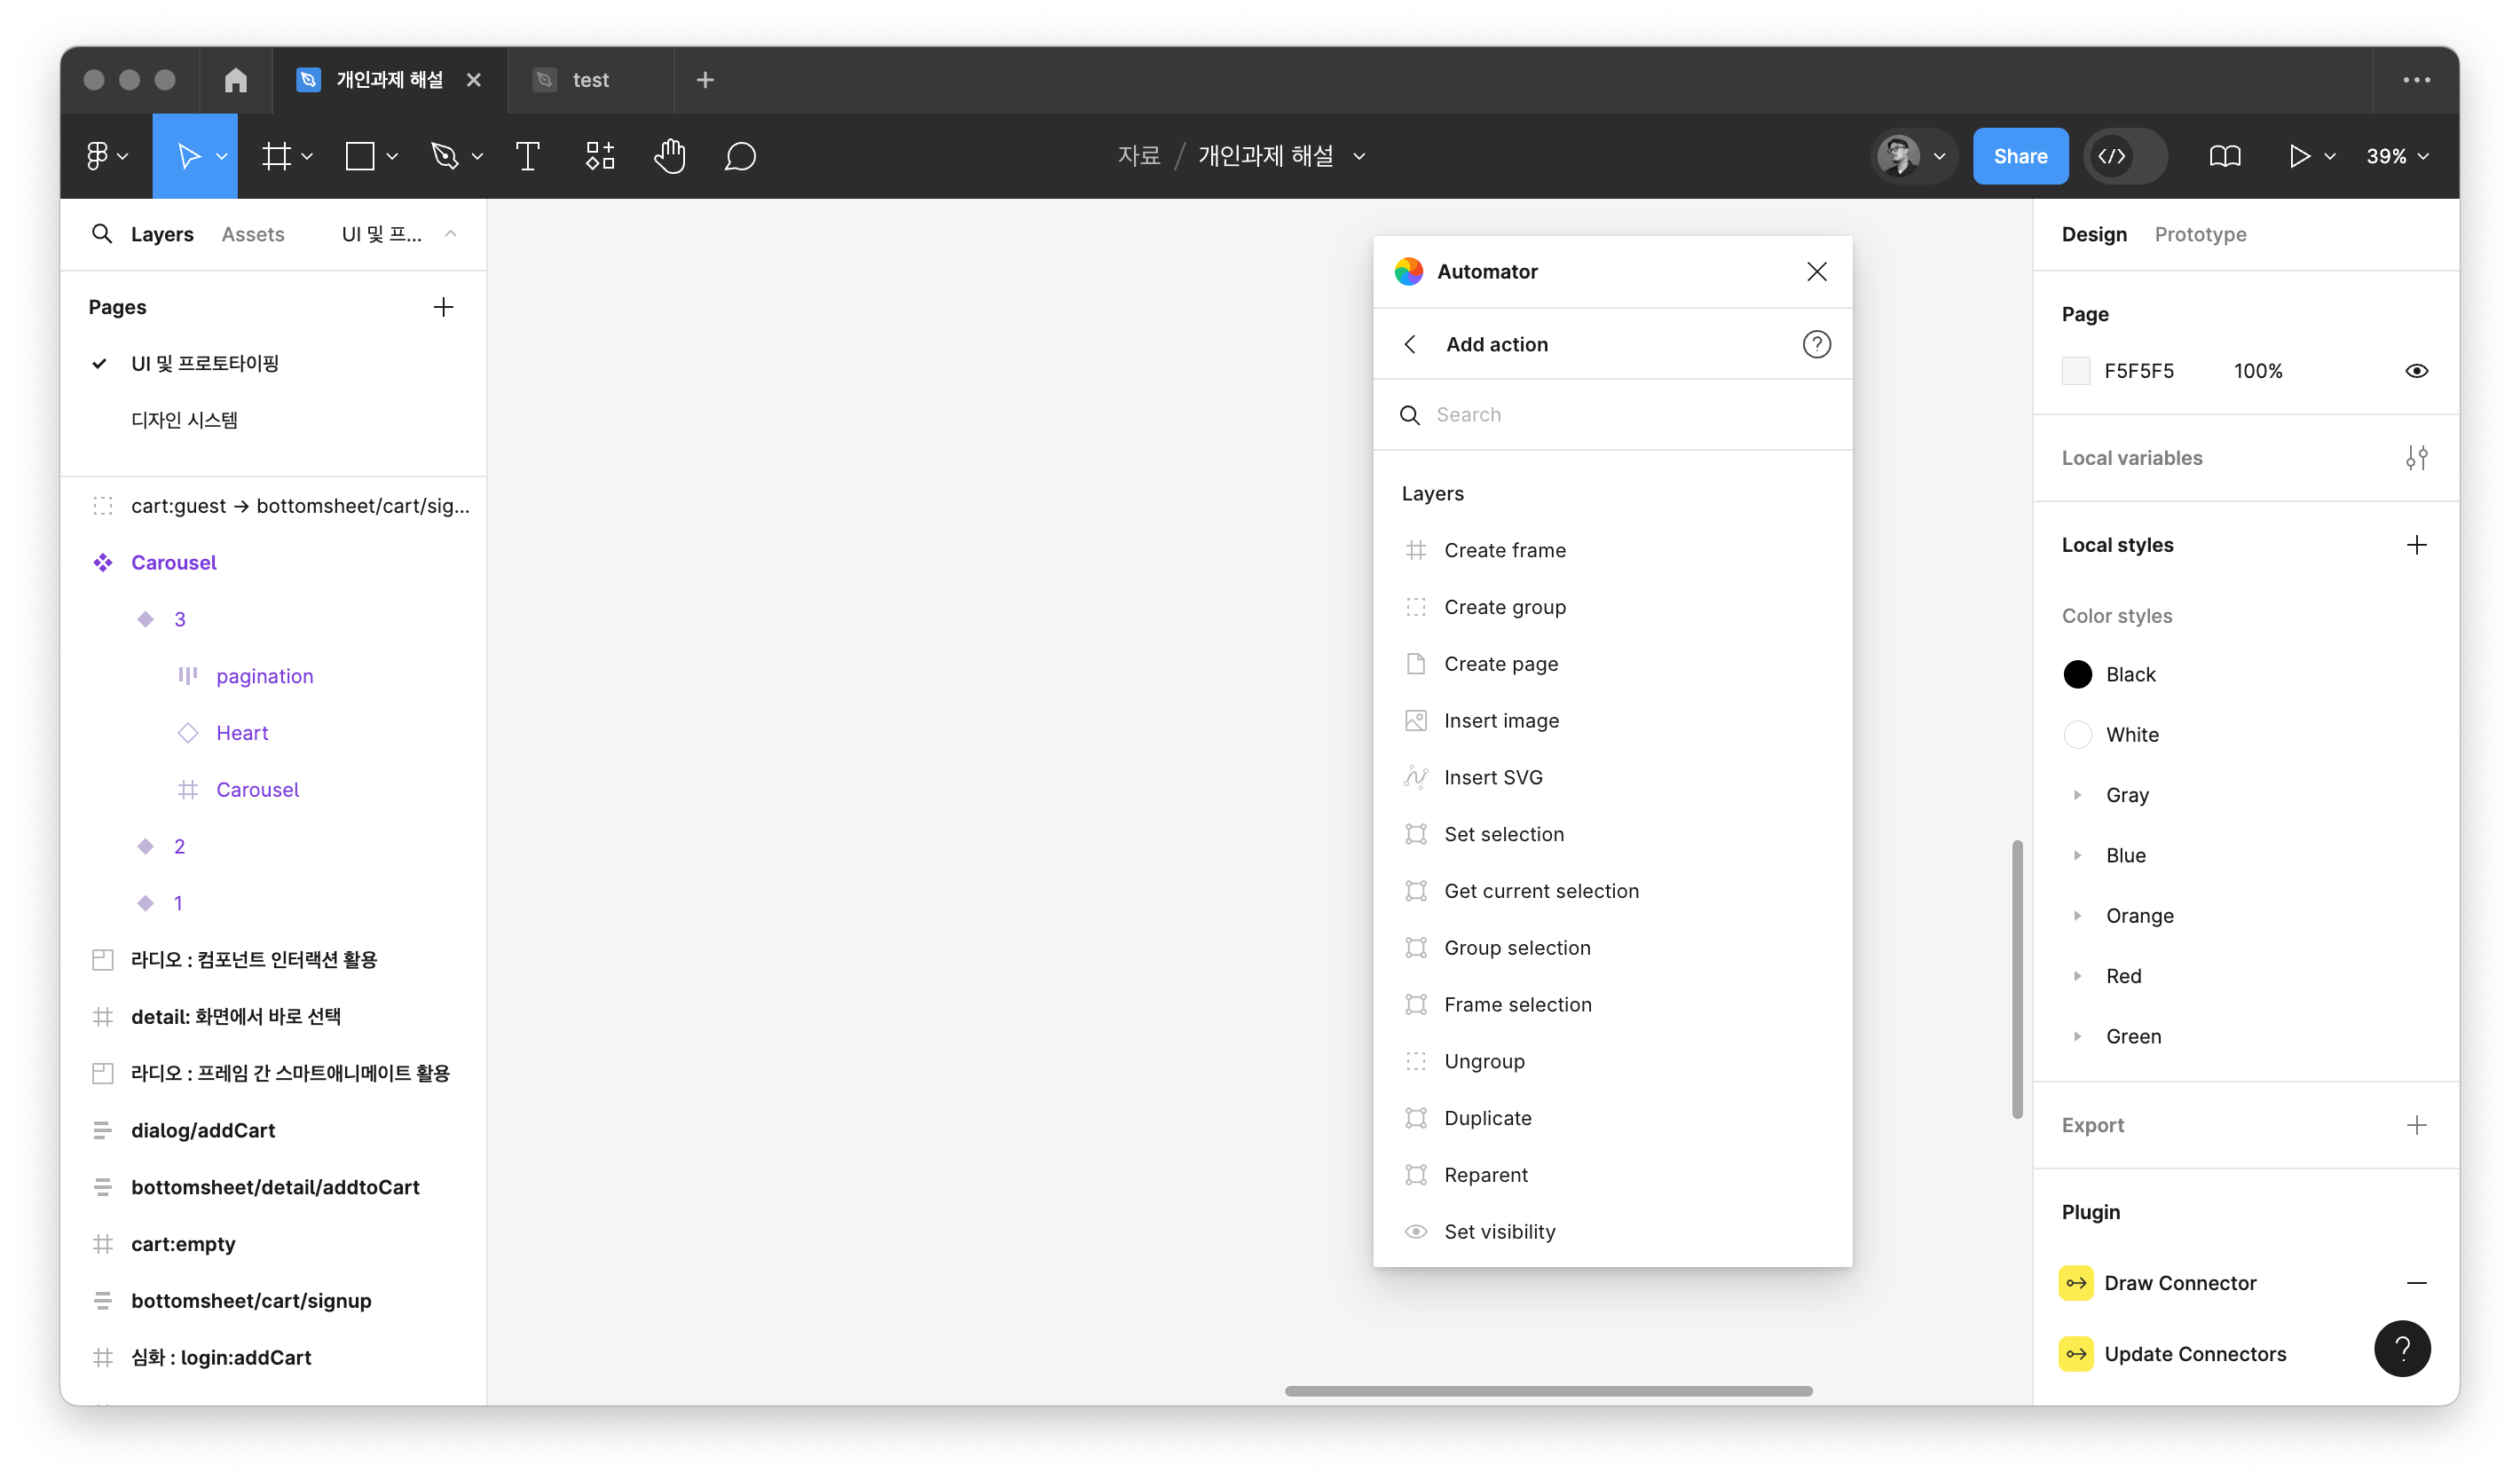Screen dimensions: 2520x1480
Task: Expand the Orange color style group
Action: (2077, 916)
